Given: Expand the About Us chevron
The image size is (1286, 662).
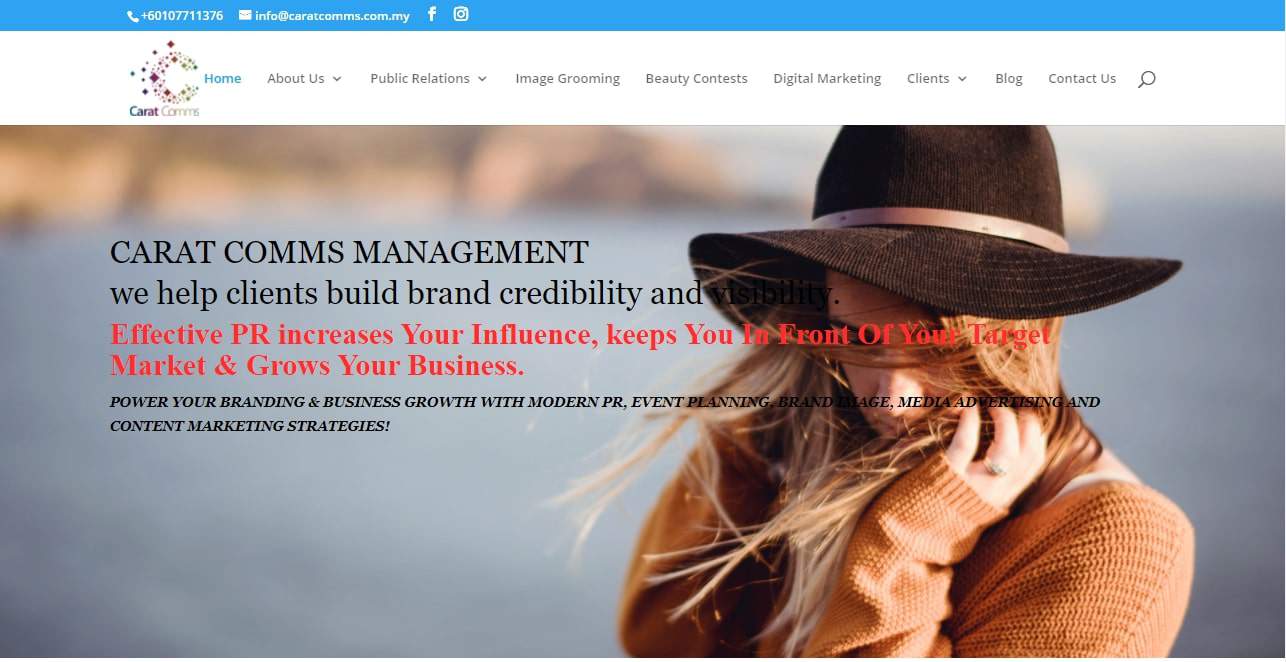Looking at the screenshot, I should pos(337,79).
